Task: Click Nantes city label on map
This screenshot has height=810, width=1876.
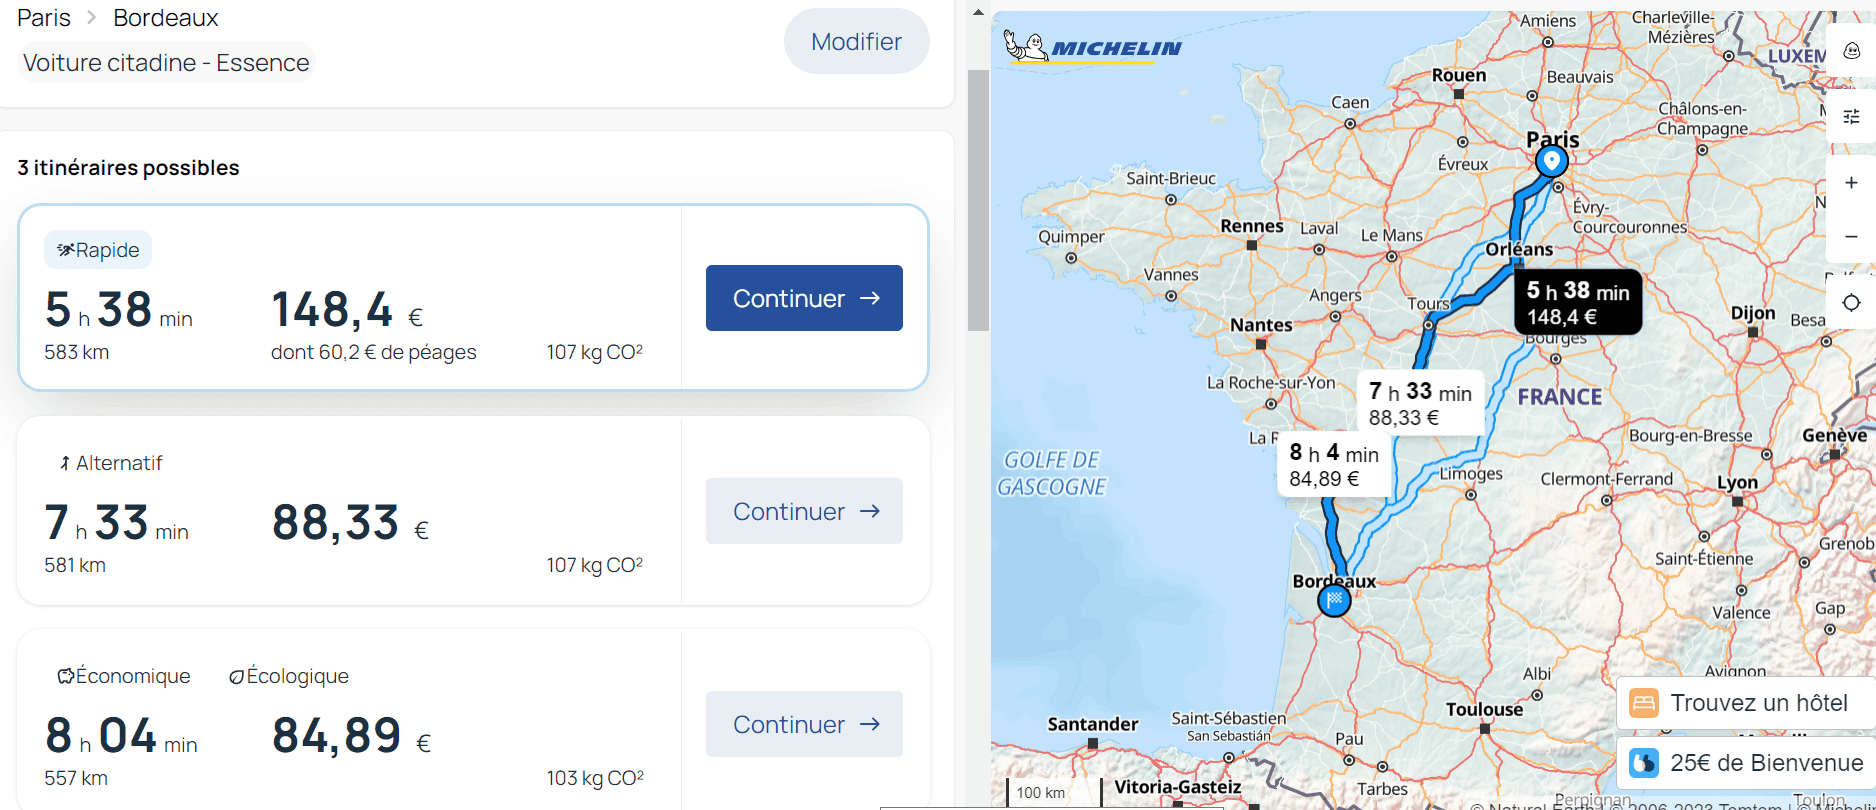Action: pos(1261,325)
